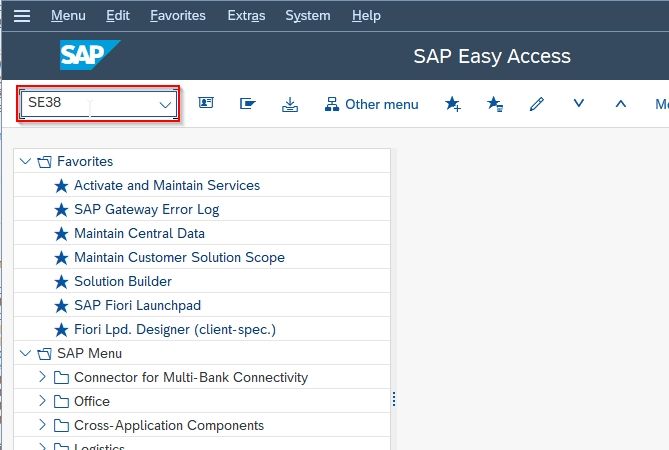Image resolution: width=669 pixels, height=450 pixels.
Task: Click the Other menu button
Action: (x=372, y=104)
